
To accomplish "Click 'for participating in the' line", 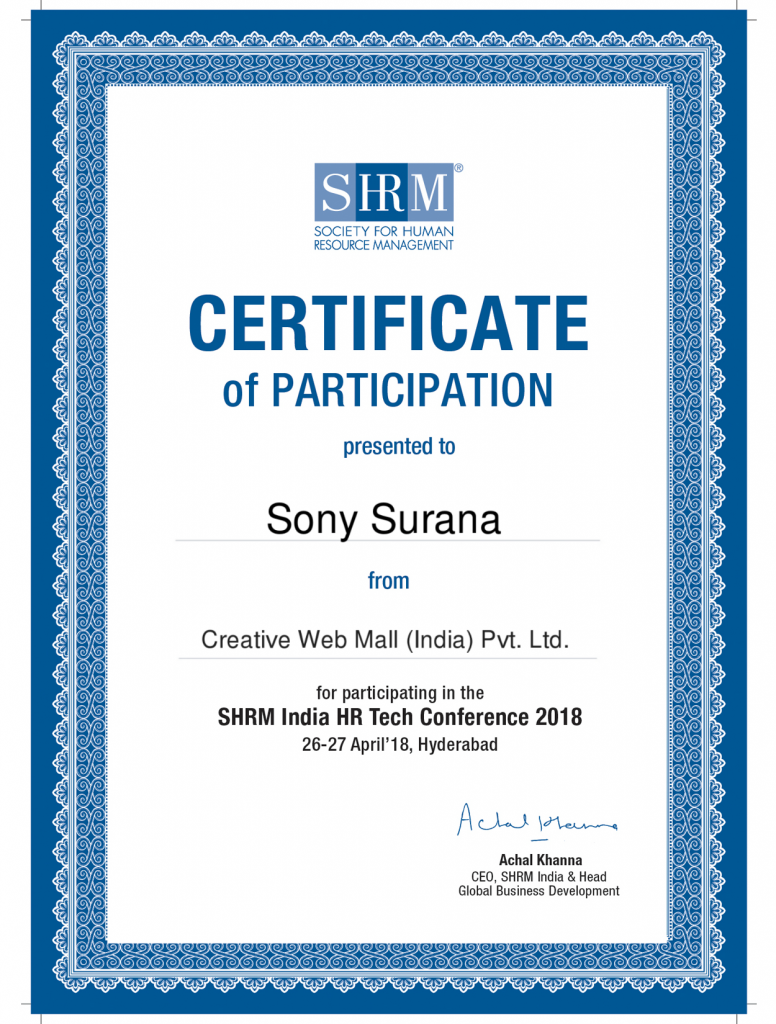I will [x=400, y=693].
